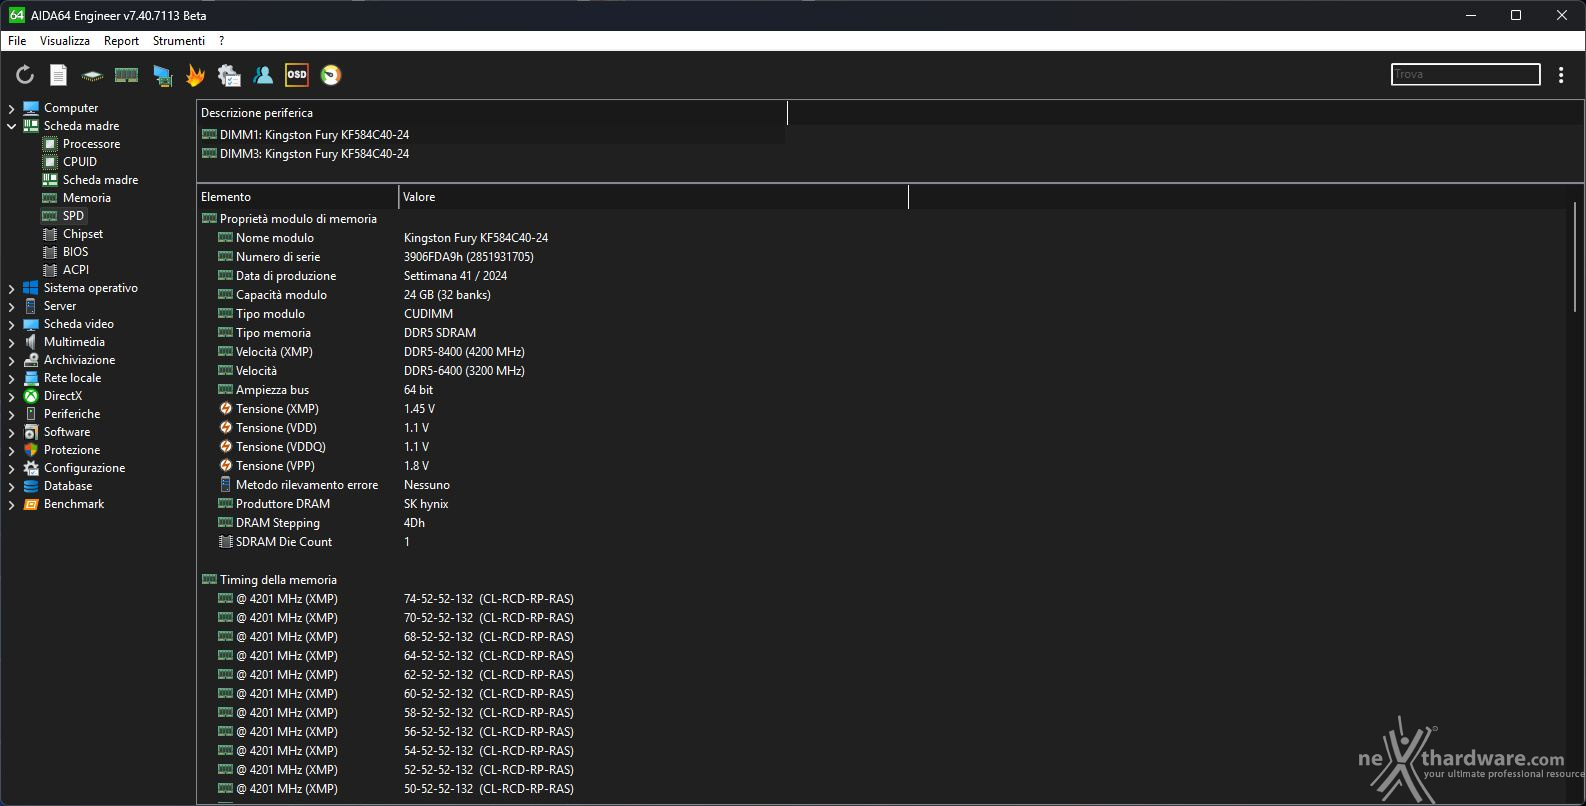Click the DirectX Xbox logo icon
The height and width of the screenshot is (806, 1586).
click(31, 396)
